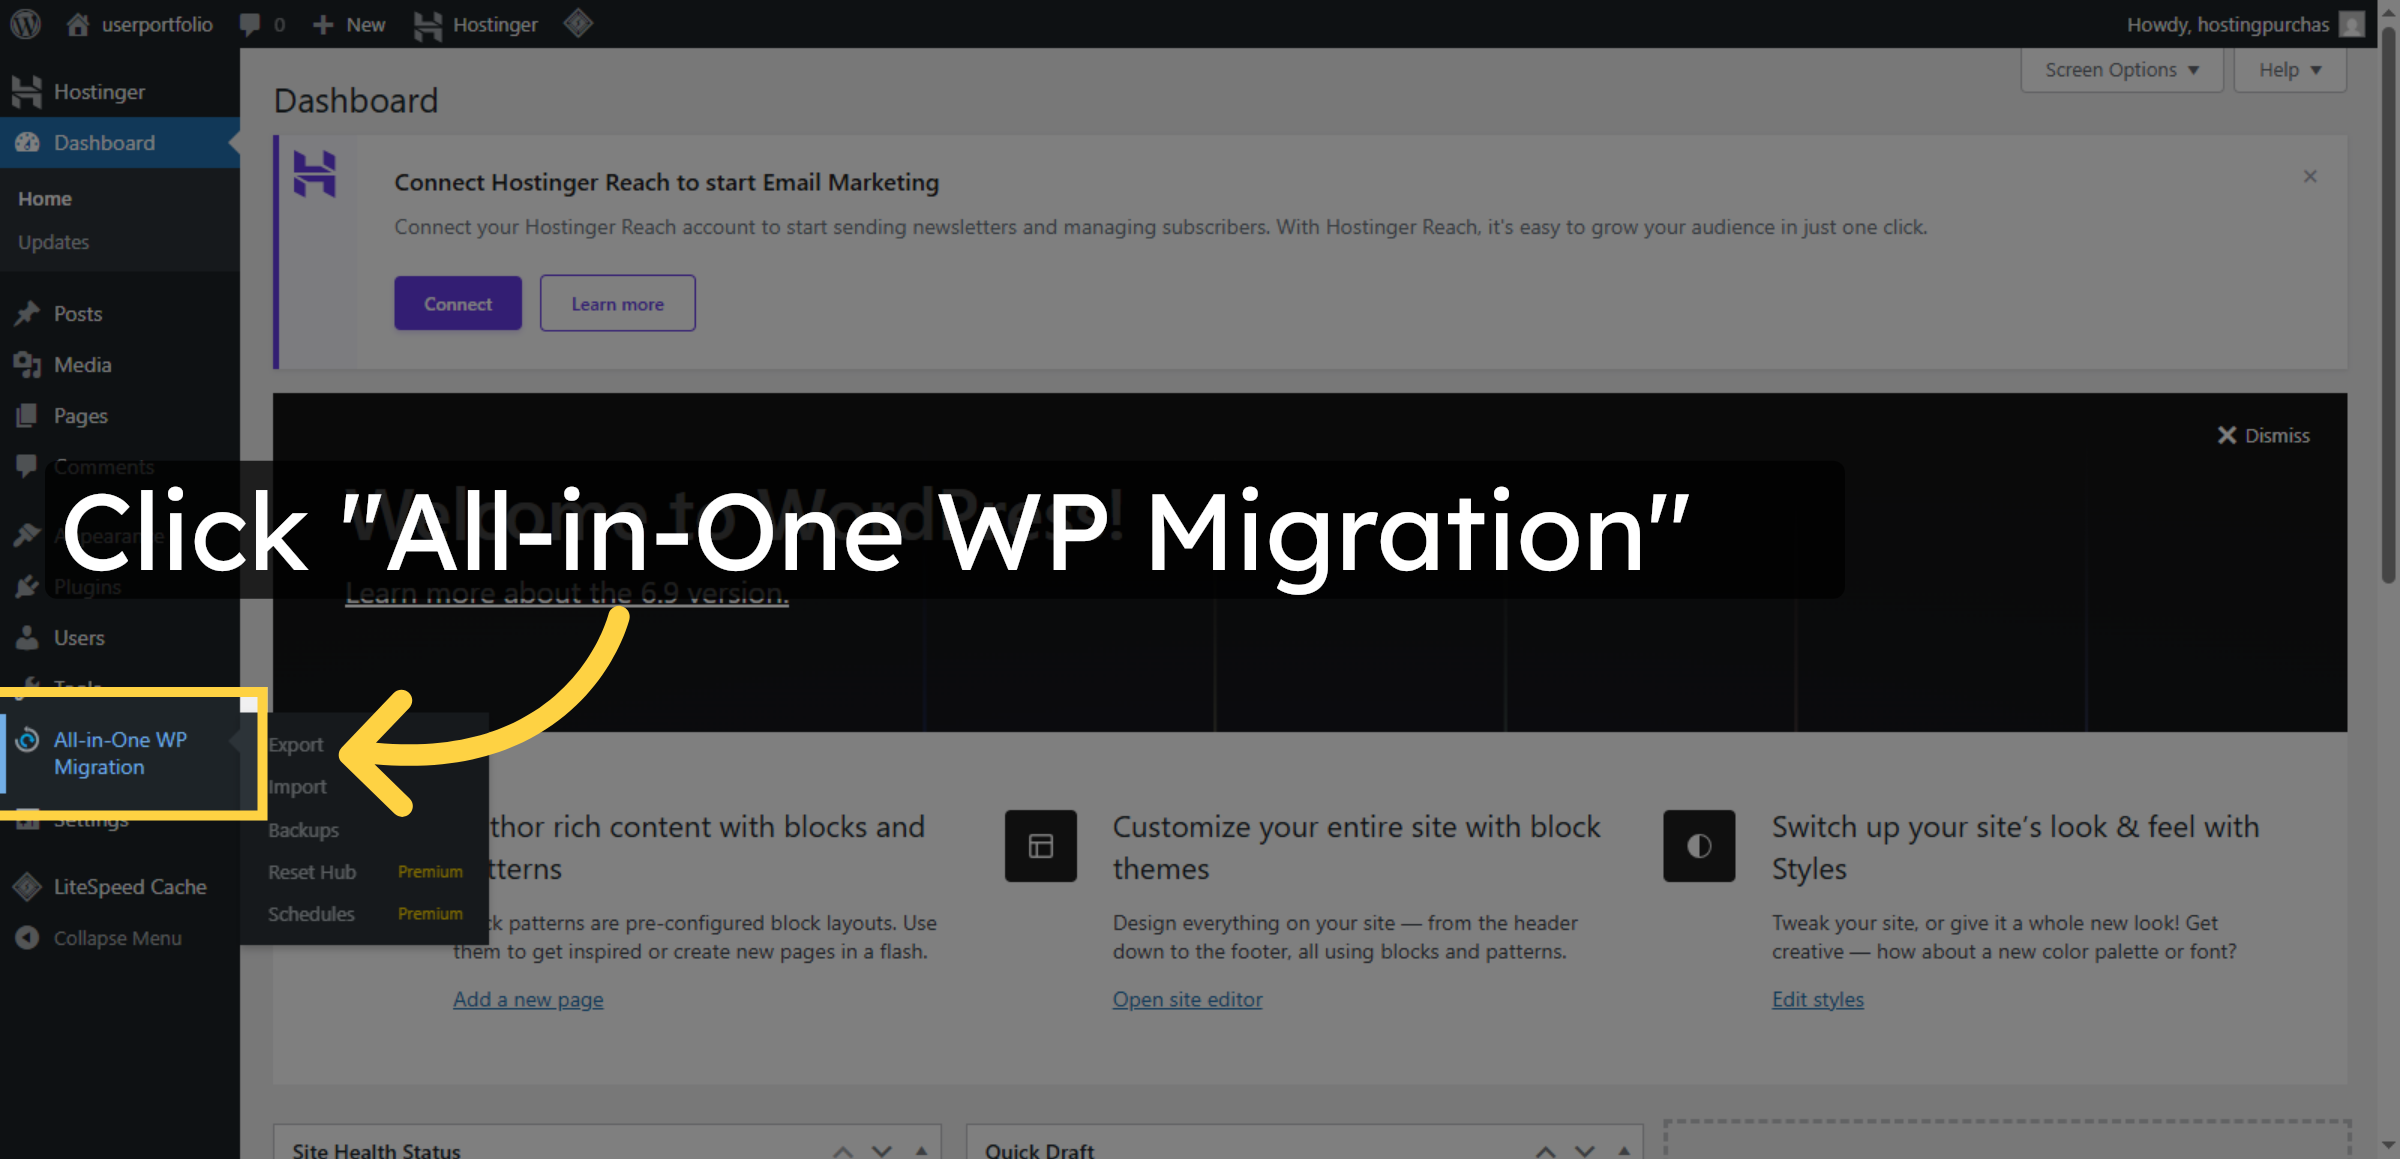
Task: Click the Pages icon in the sidebar
Action: click(x=27, y=415)
